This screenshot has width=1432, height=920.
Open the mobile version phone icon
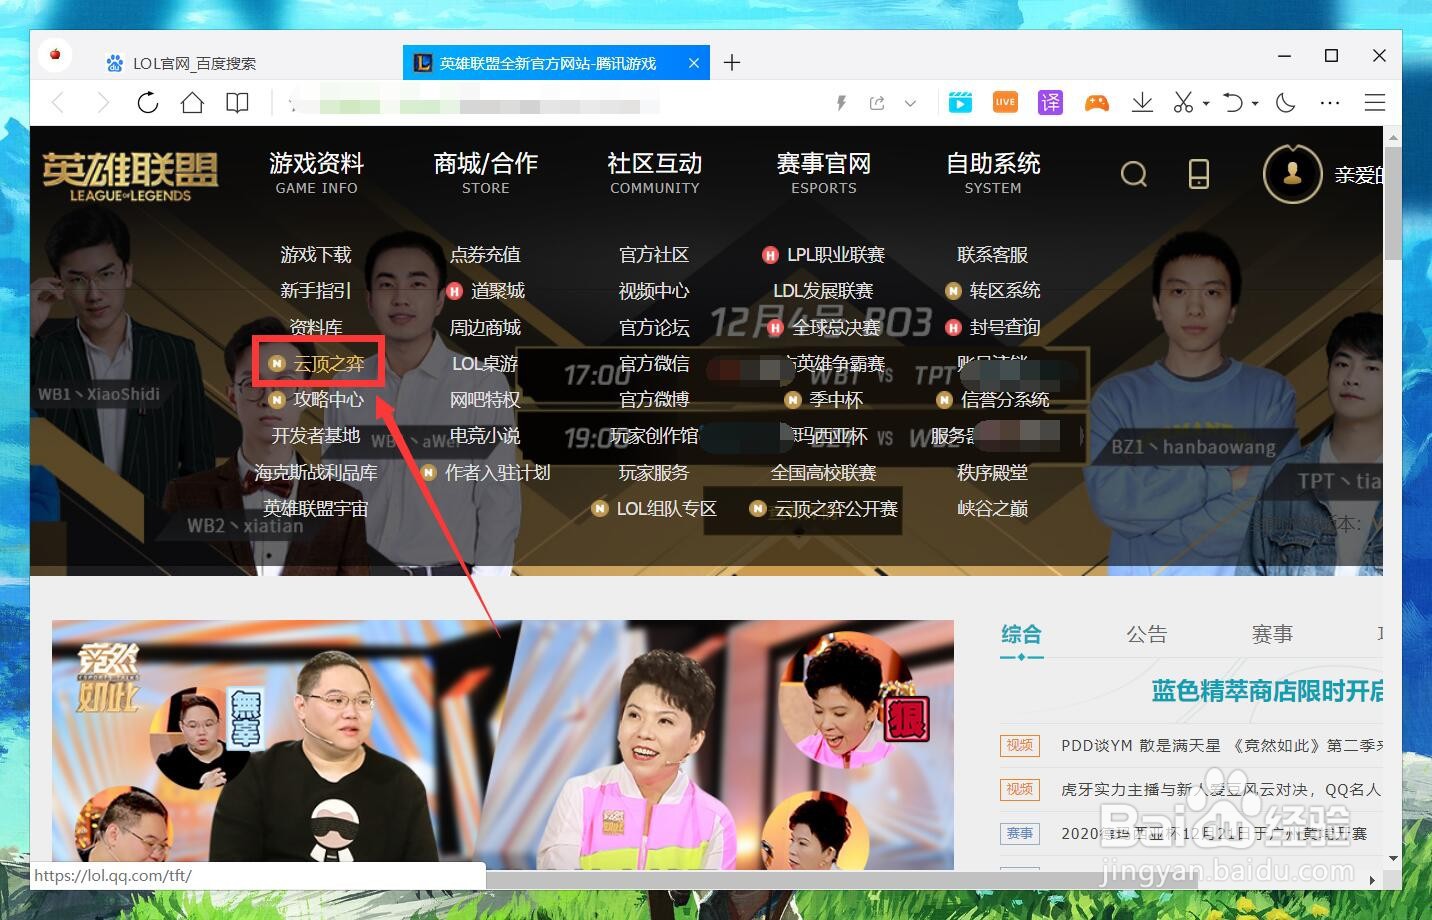(1198, 173)
